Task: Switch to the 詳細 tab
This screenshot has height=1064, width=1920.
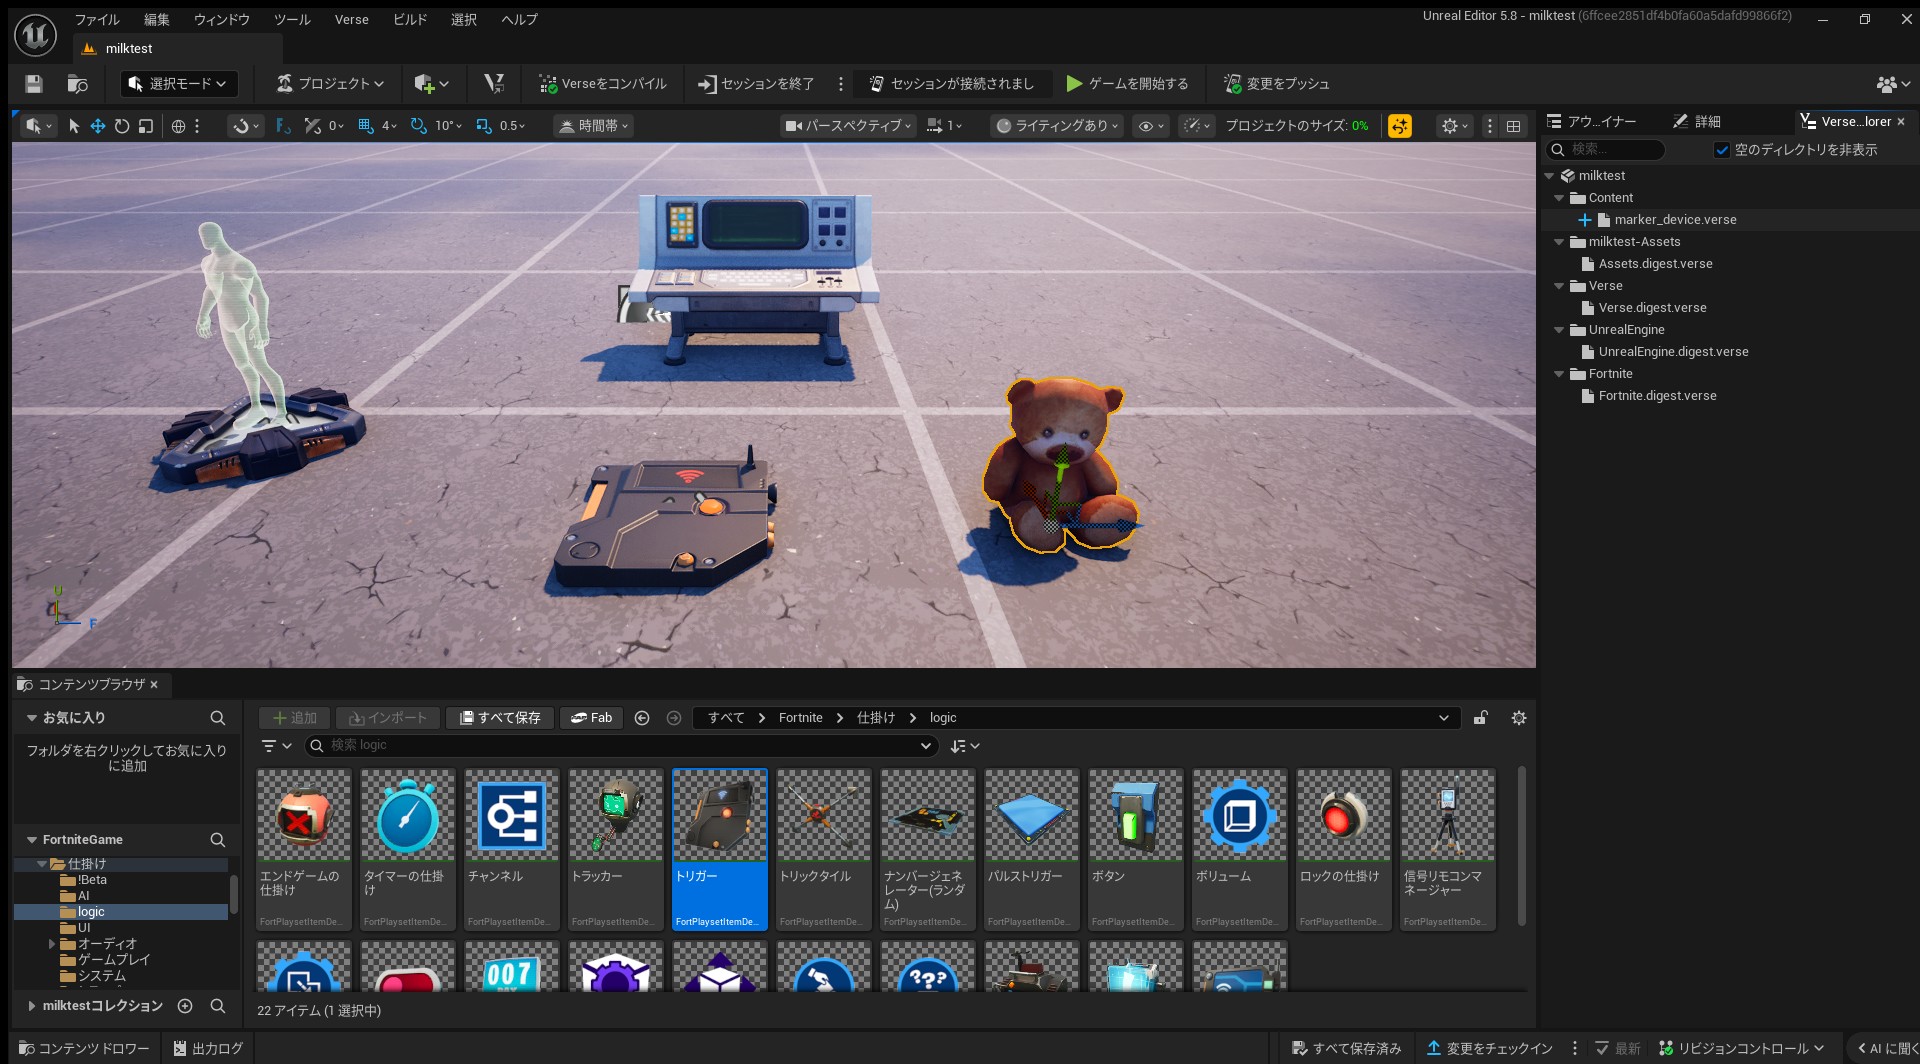Action: coord(1698,121)
